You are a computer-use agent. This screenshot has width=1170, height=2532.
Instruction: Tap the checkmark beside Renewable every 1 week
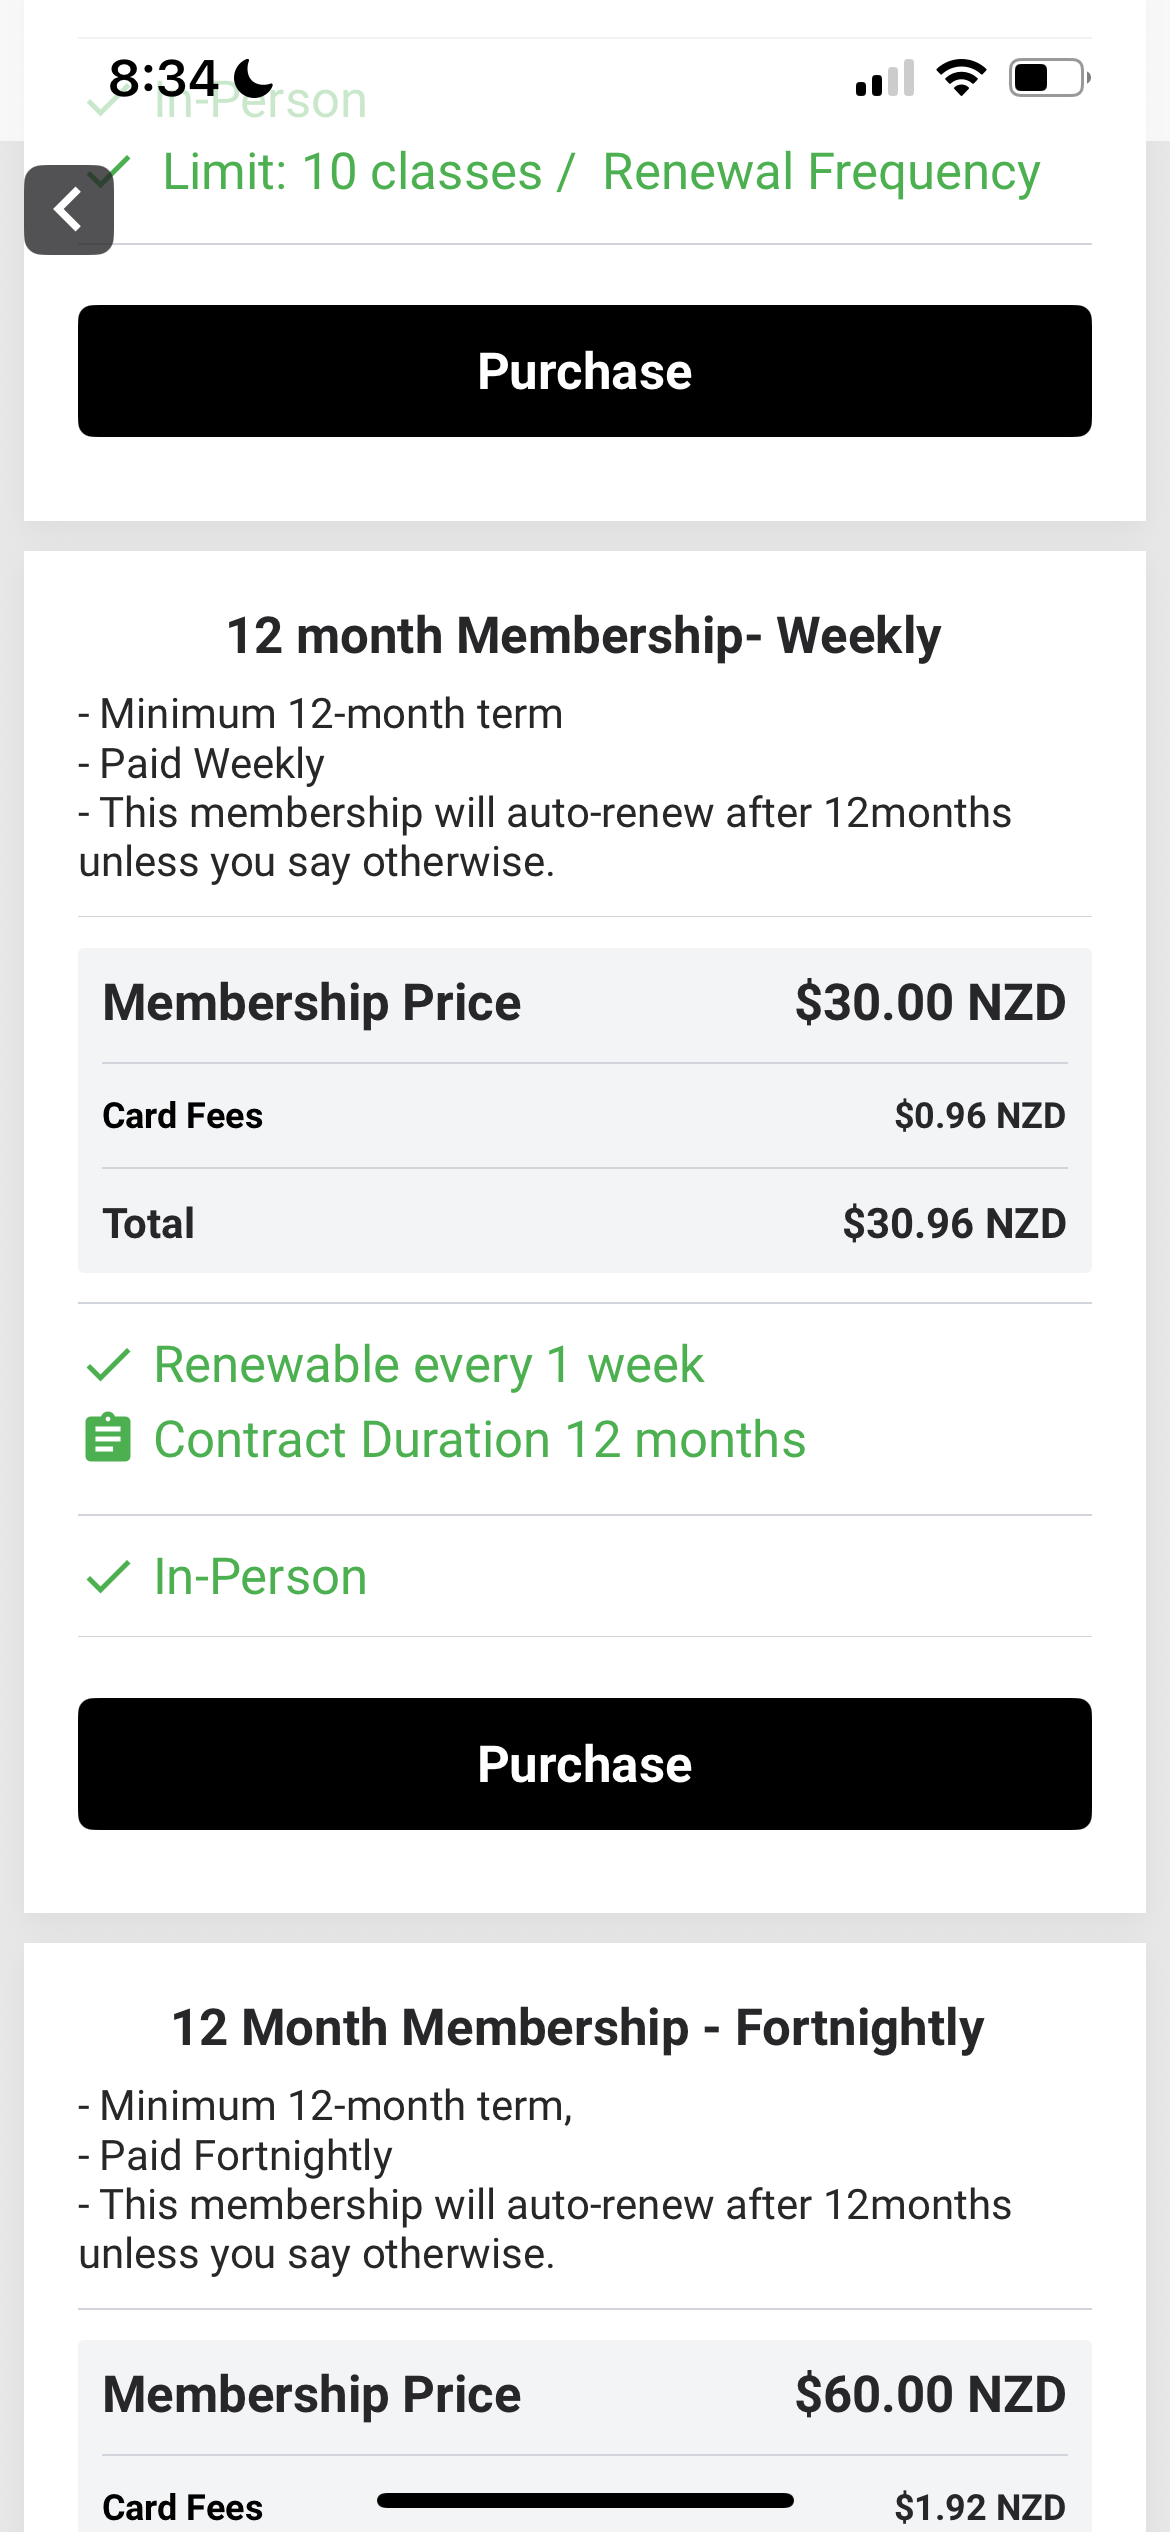pos(108,1365)
